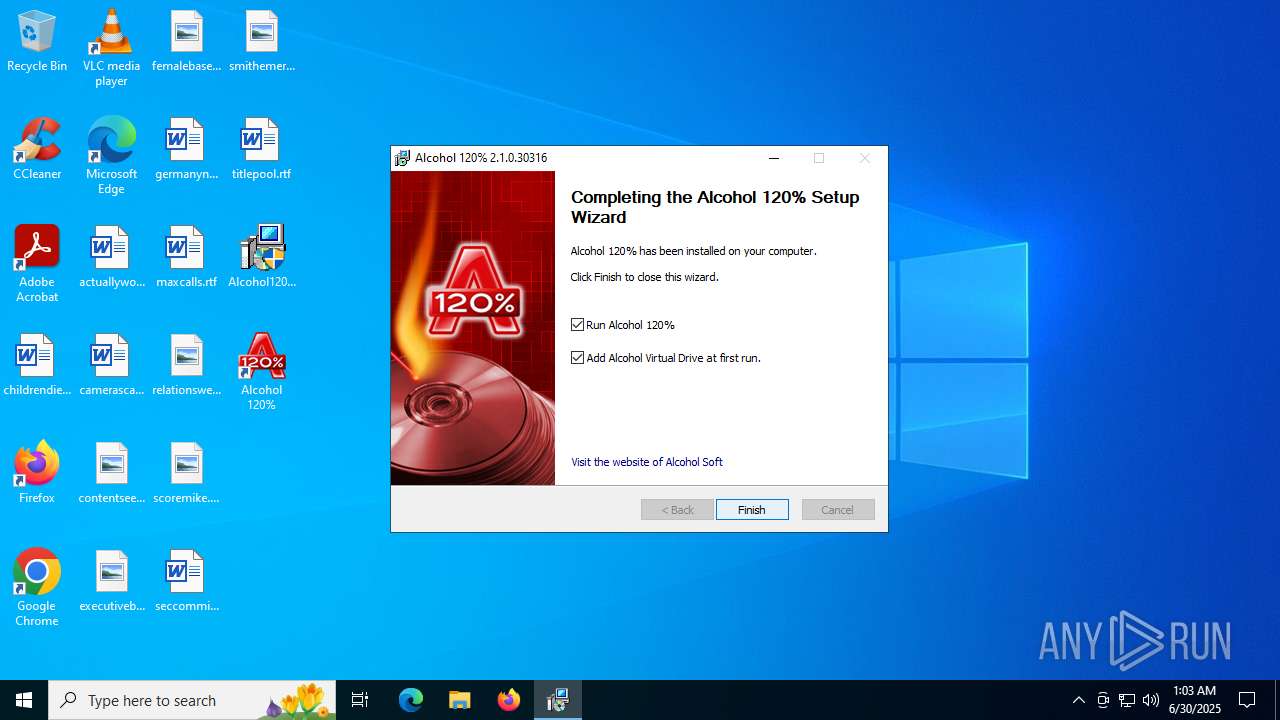Screen dimensions: 1280x720
Task: Open volume control tray icon
Action: coord(1151,700)
